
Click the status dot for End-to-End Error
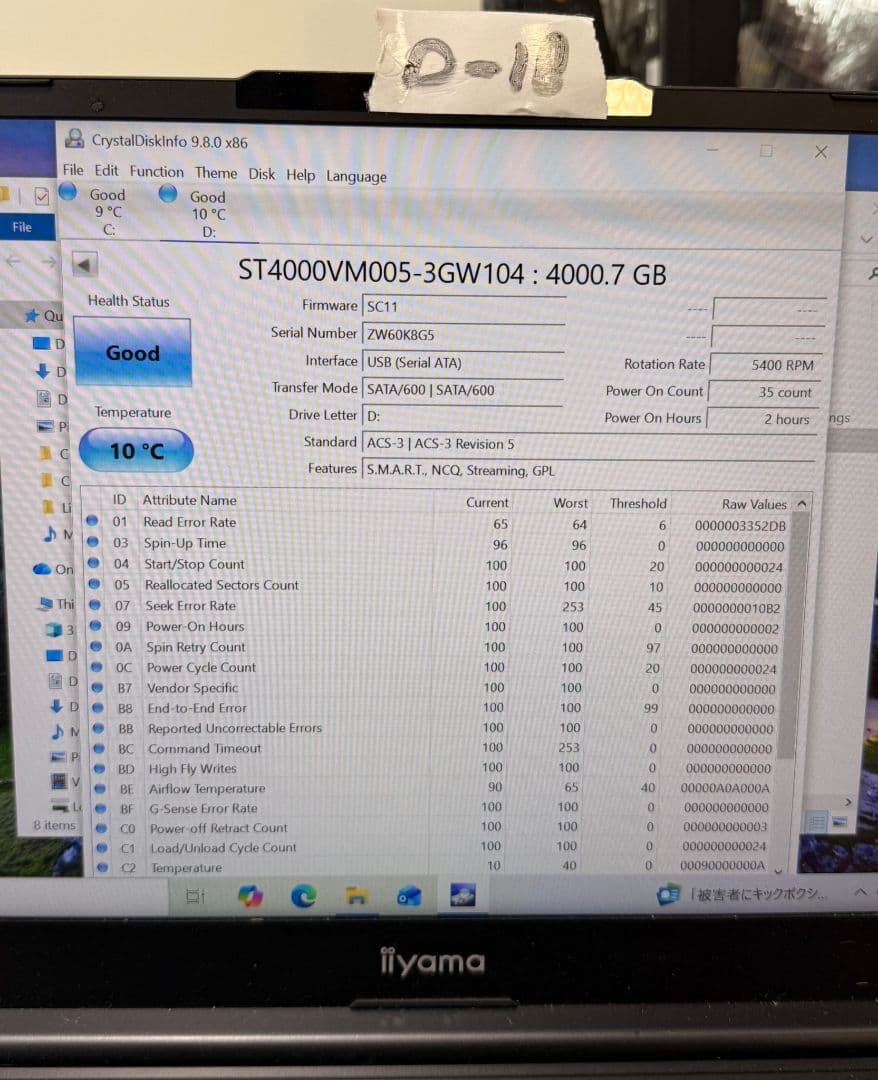tap(98, 707)
